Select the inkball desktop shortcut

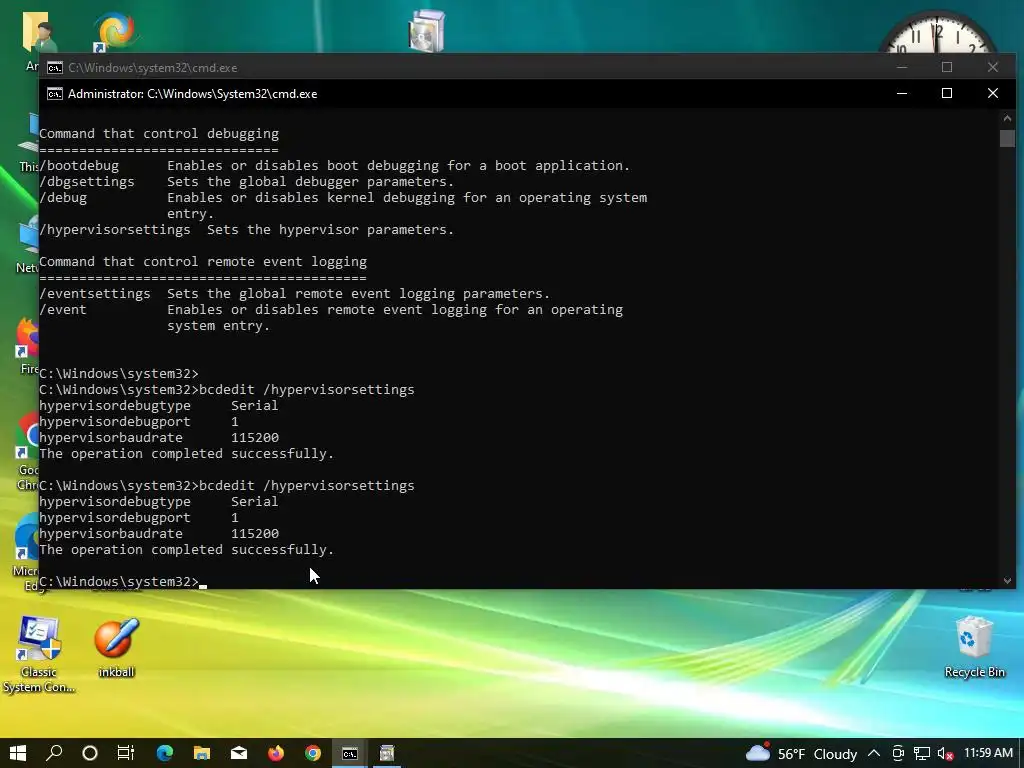tap(116, 647)
